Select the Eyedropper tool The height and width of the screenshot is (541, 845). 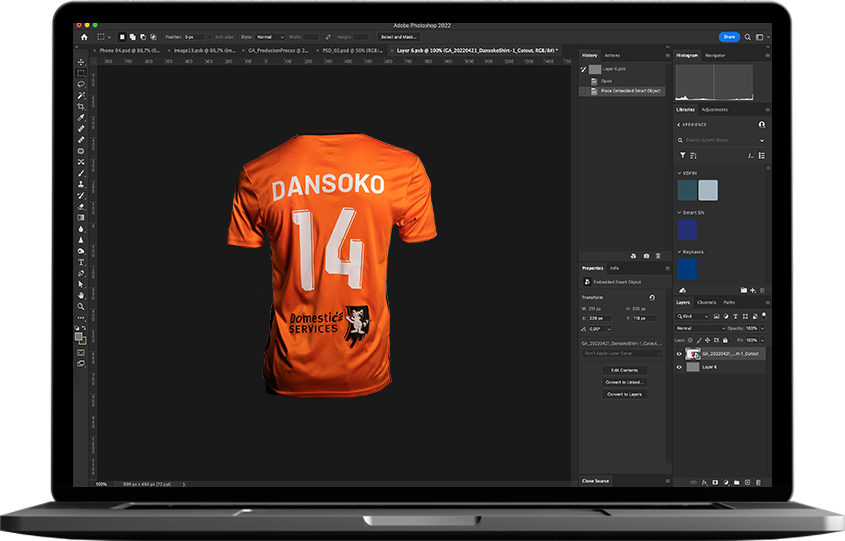[81, 117]
